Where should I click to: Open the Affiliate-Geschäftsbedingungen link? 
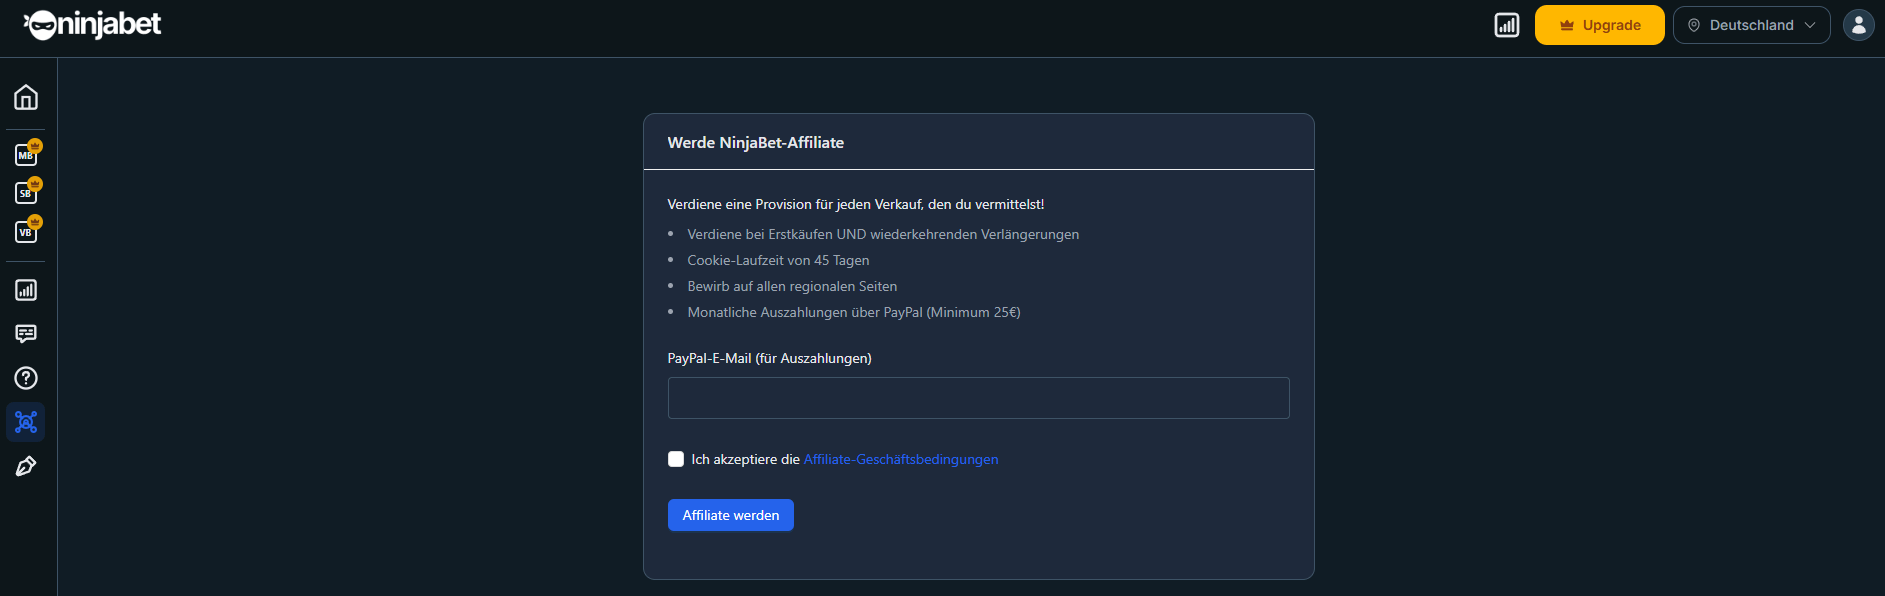[901, 459]
